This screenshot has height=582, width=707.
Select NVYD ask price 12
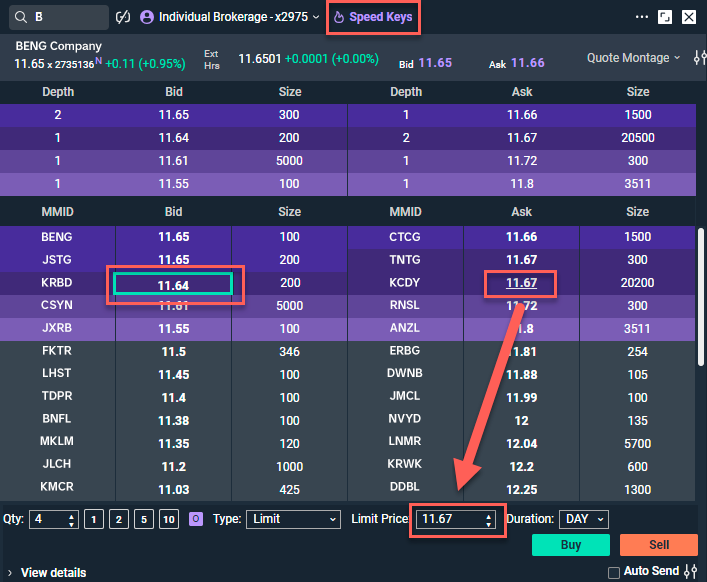pyautogui.click(x=521, y=421)
